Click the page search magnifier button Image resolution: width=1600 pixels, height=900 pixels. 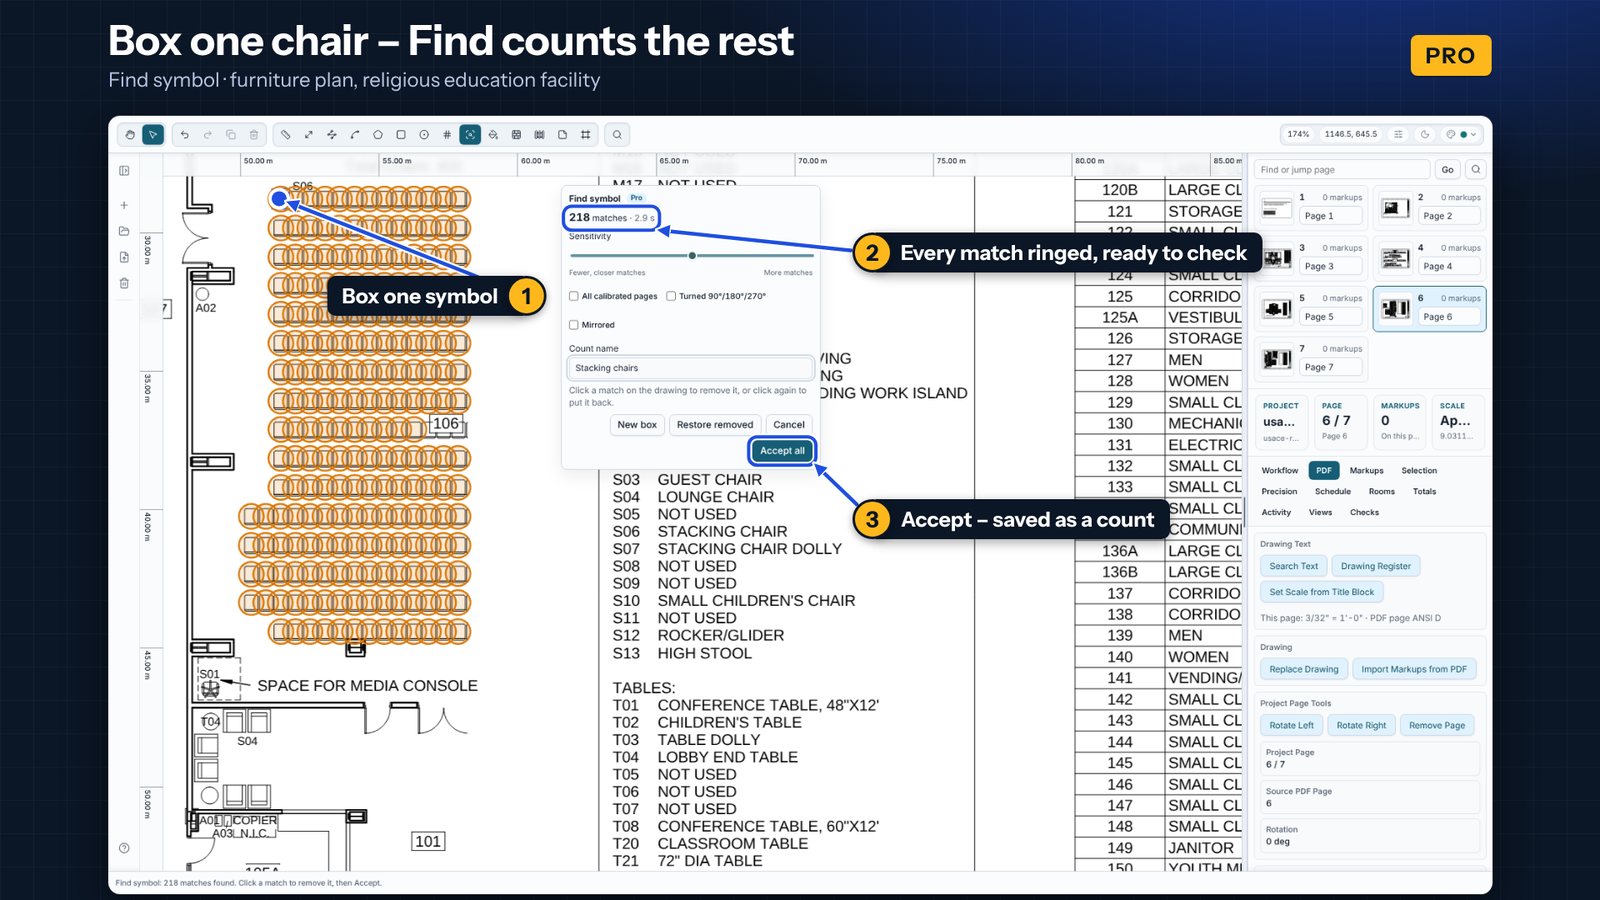click(1476, 169)
